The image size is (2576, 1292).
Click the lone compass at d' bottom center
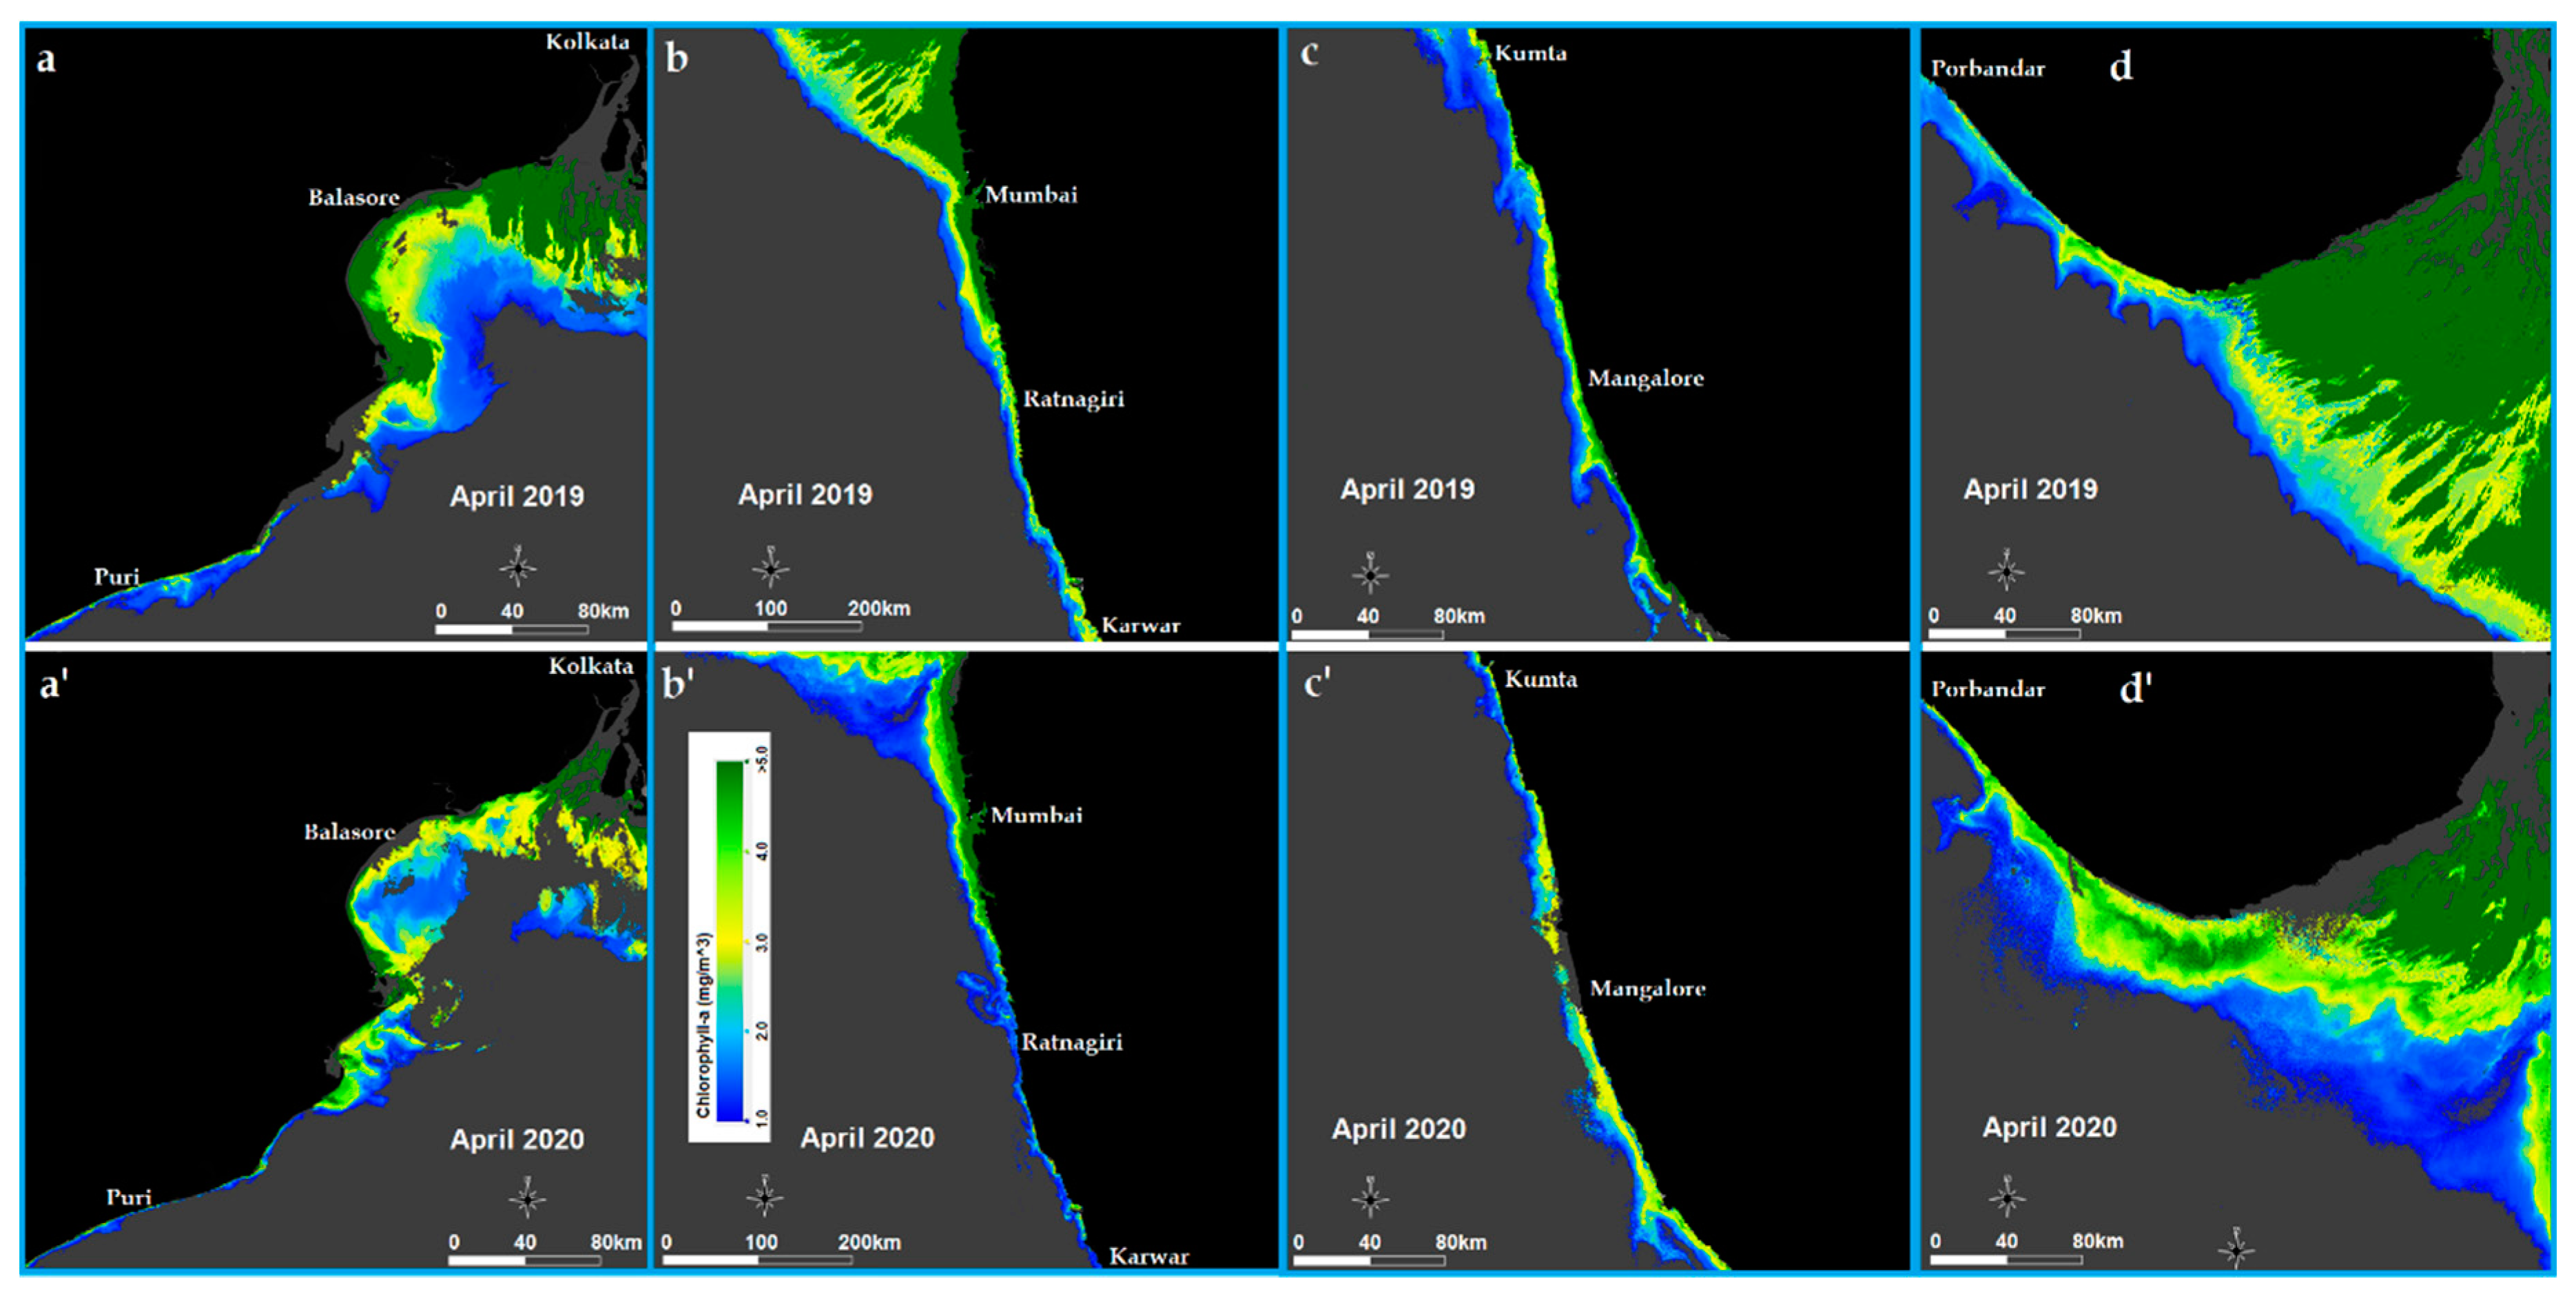[2236, 1249]
